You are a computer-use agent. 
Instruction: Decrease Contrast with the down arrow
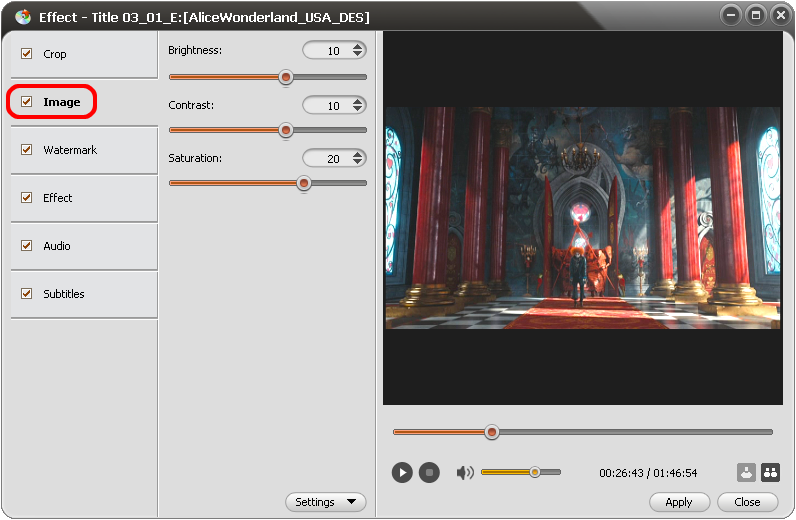[357, 108]
